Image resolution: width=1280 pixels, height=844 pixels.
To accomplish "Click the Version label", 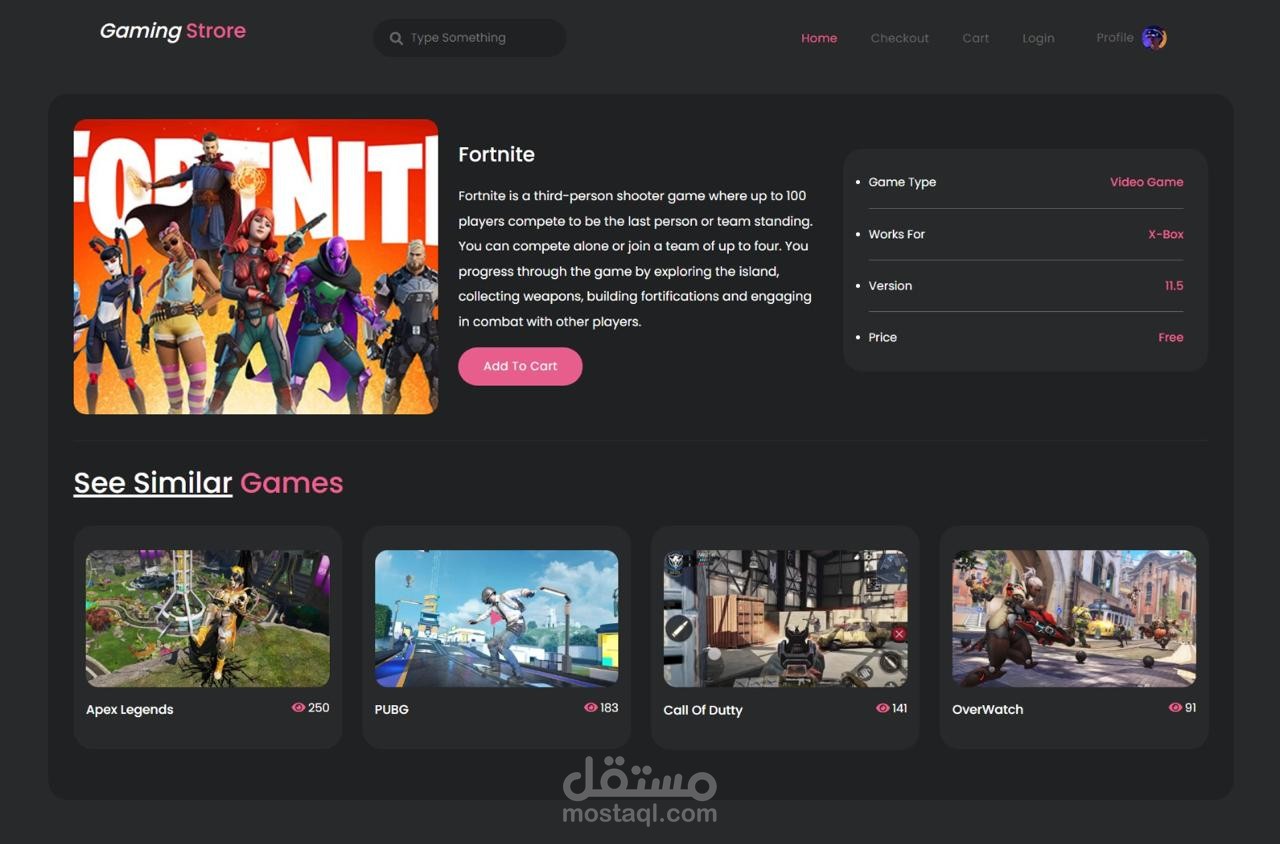I will [x=890, y=286].
